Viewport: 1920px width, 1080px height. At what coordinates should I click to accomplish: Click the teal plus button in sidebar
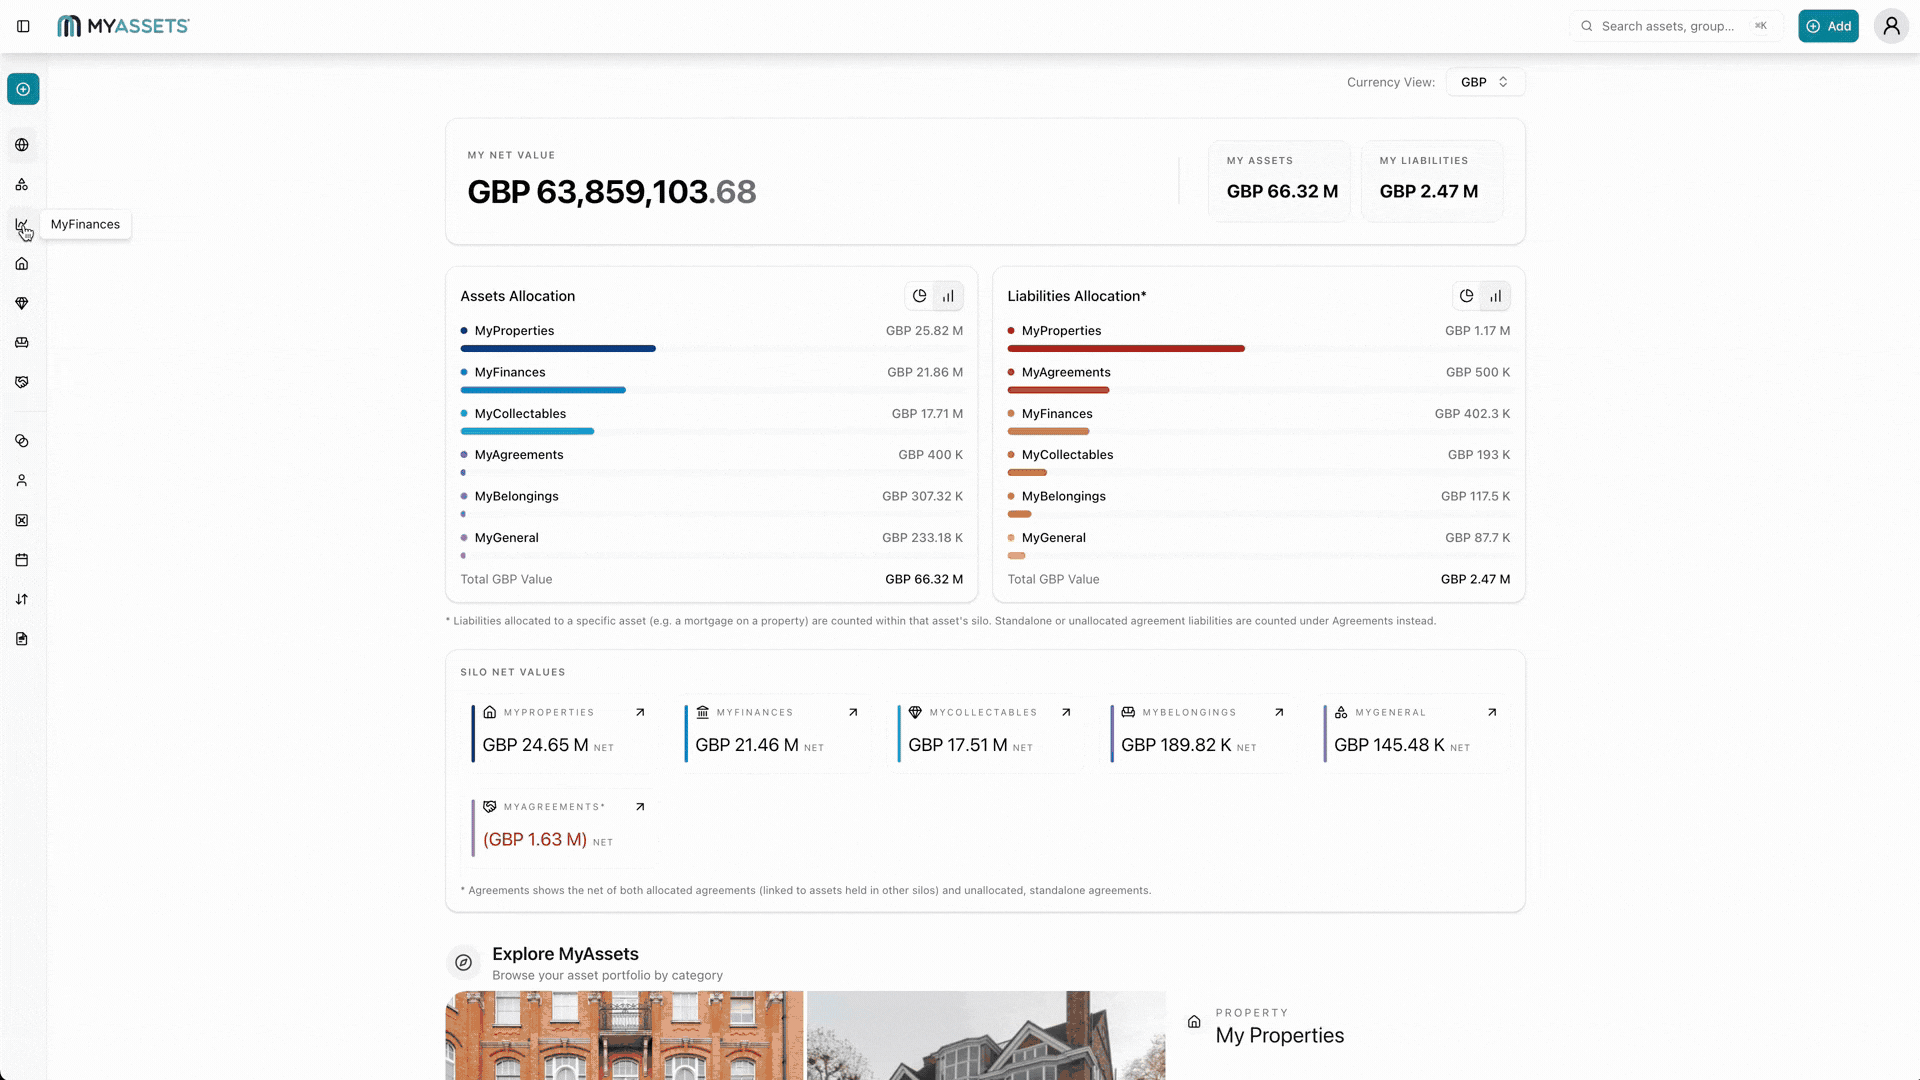(x=23, y=89)
